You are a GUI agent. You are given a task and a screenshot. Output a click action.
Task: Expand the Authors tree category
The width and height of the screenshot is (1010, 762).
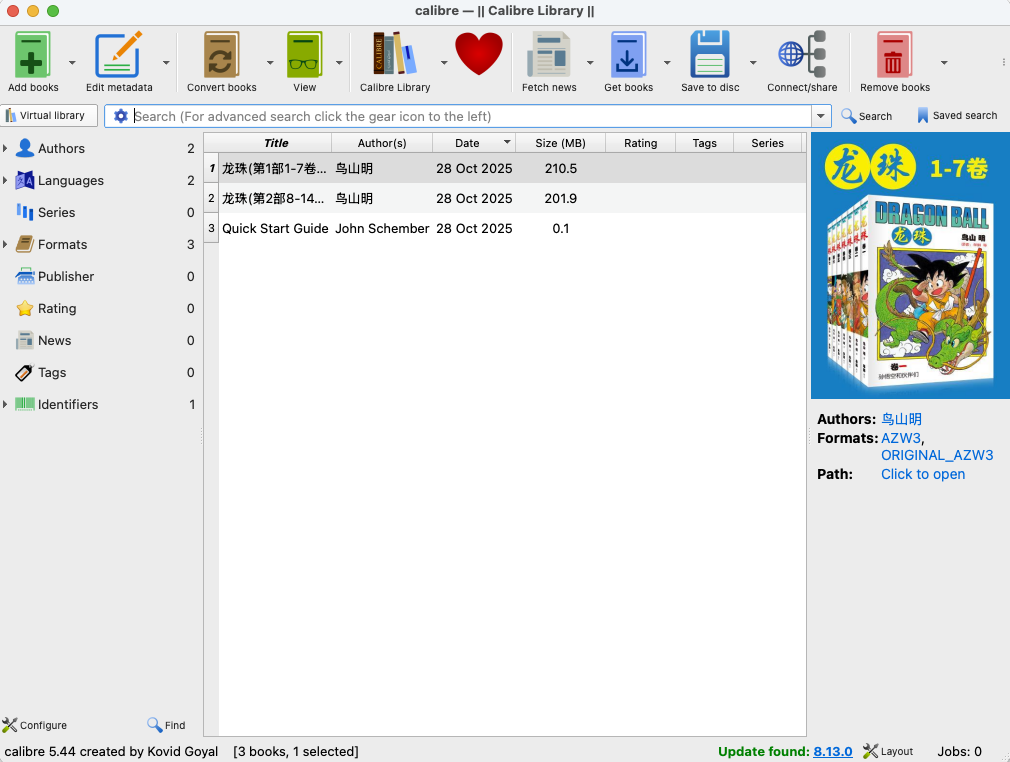6,149
